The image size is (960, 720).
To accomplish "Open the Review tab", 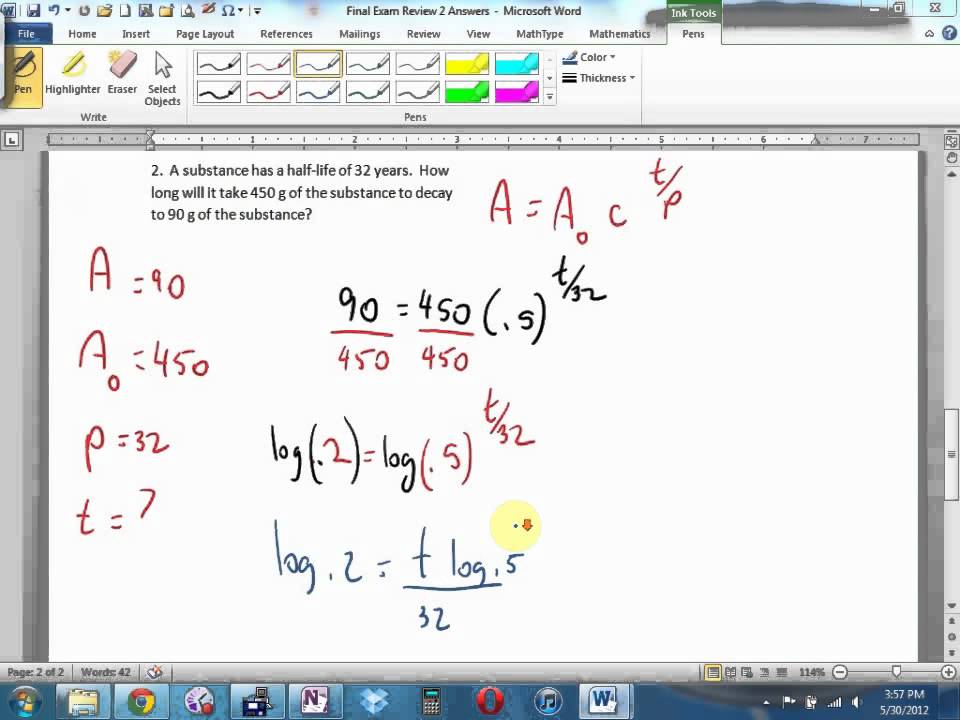I will [x=423, y=34].
